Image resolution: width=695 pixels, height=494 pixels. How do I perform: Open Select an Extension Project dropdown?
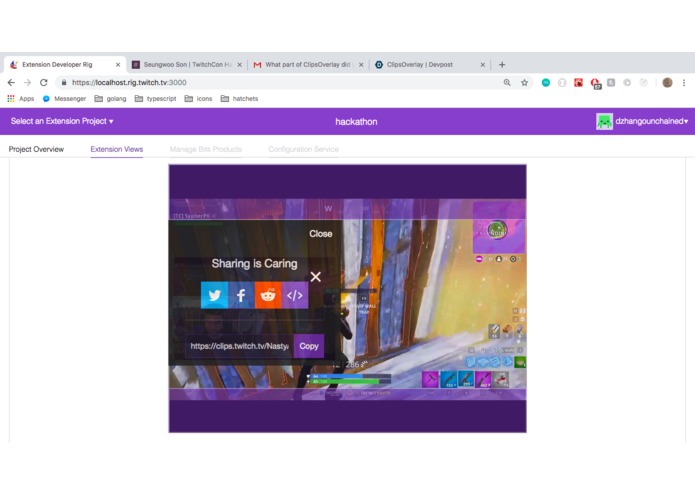click(62, 121)
